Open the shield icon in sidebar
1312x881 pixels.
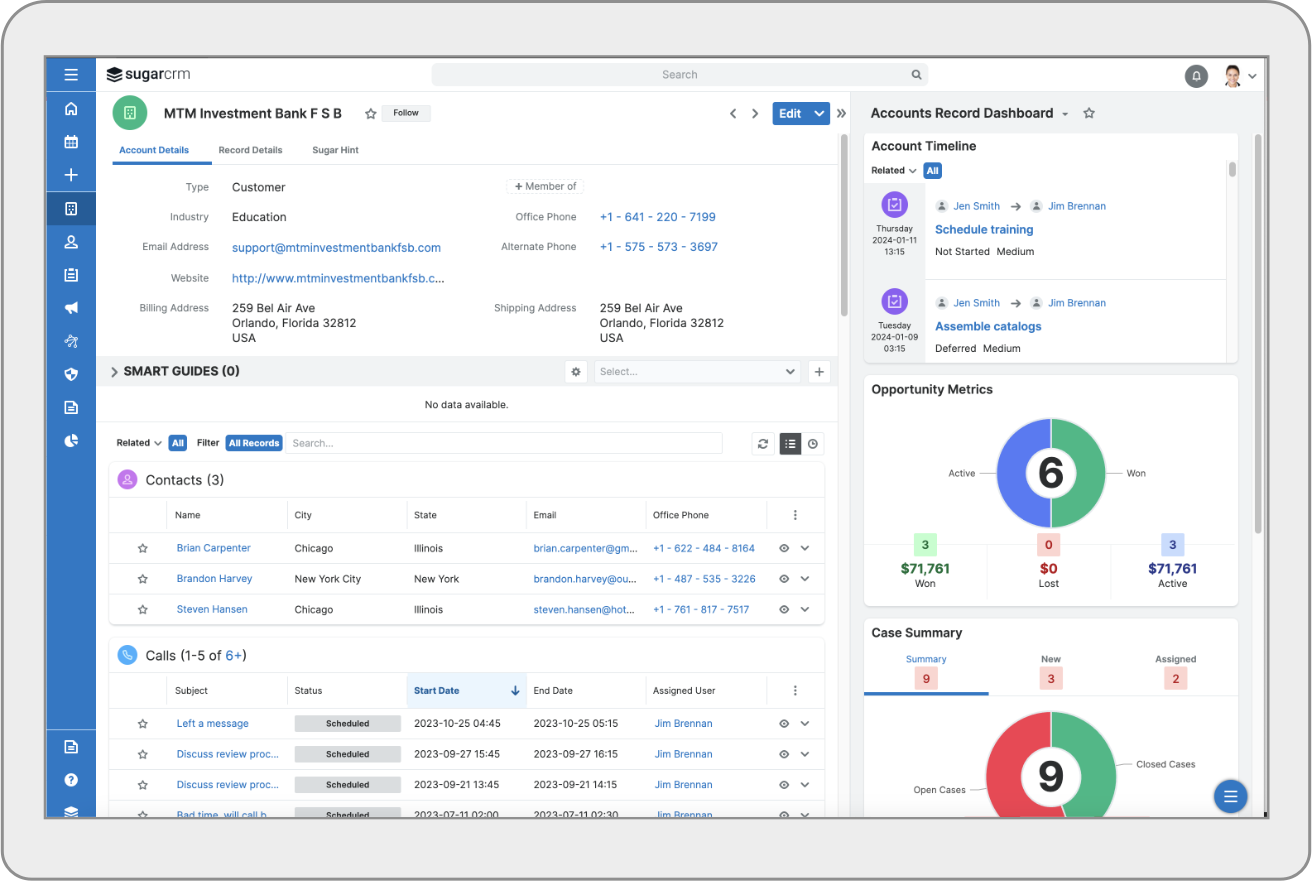[x=71, y=374]
